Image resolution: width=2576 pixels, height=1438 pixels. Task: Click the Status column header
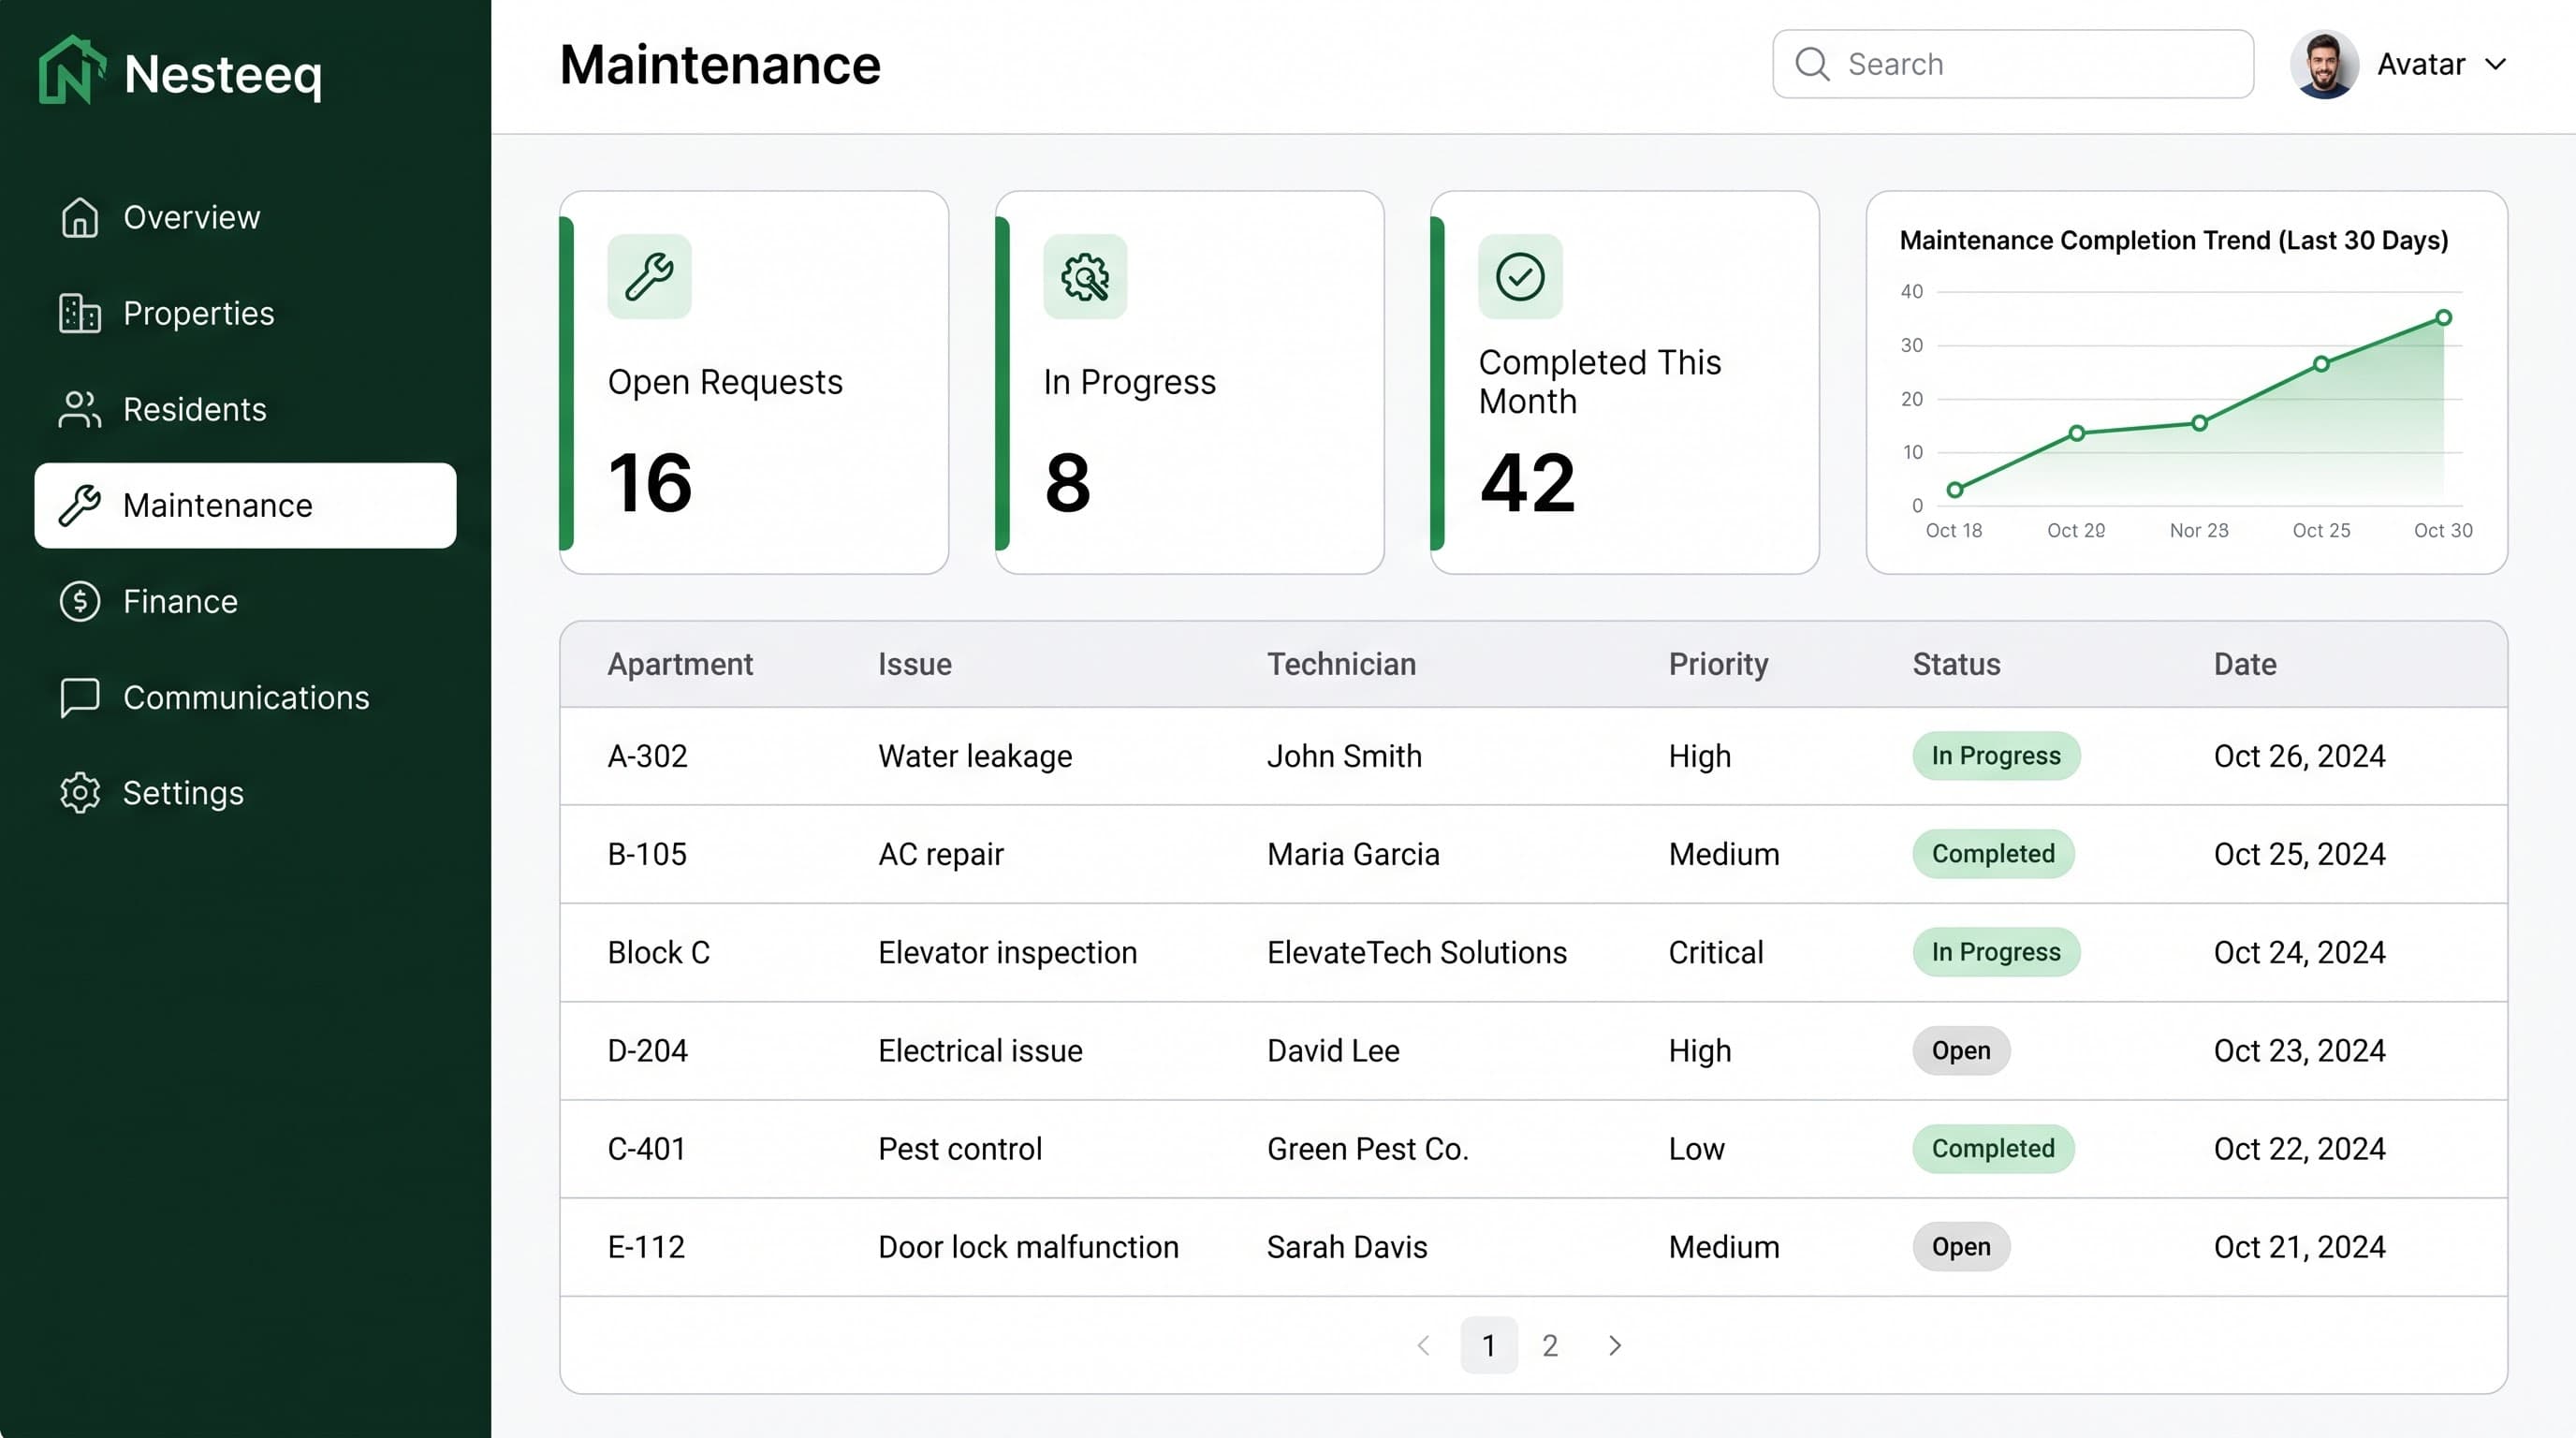point(1956,664)
